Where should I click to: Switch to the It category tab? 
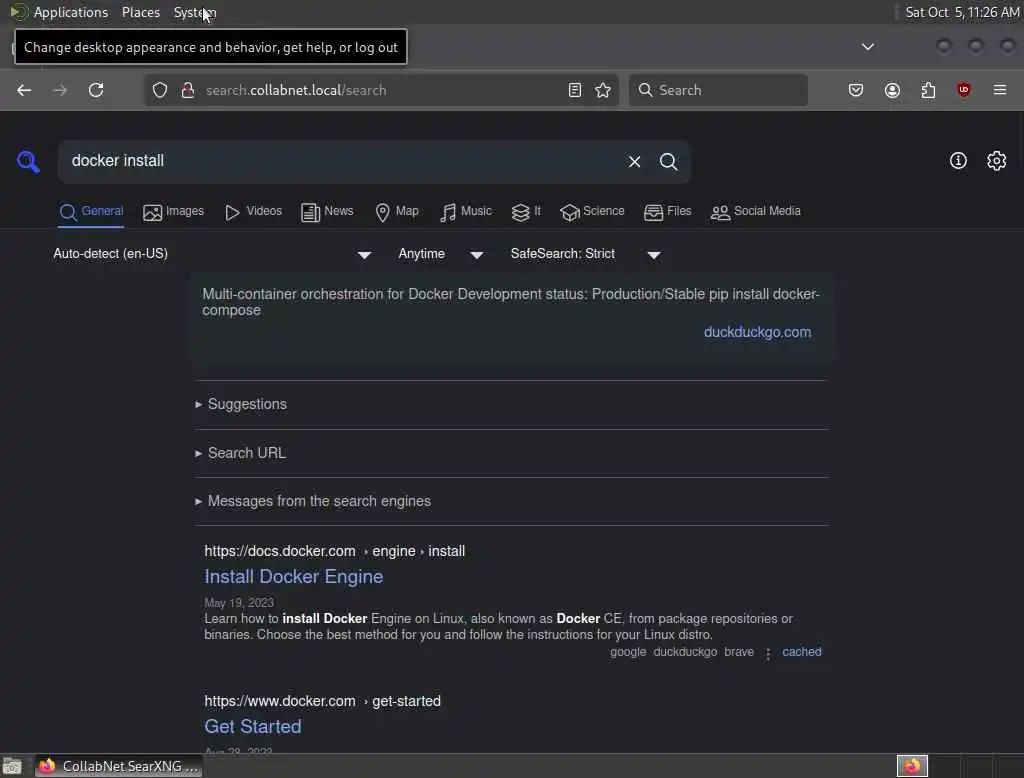point(526,212)
